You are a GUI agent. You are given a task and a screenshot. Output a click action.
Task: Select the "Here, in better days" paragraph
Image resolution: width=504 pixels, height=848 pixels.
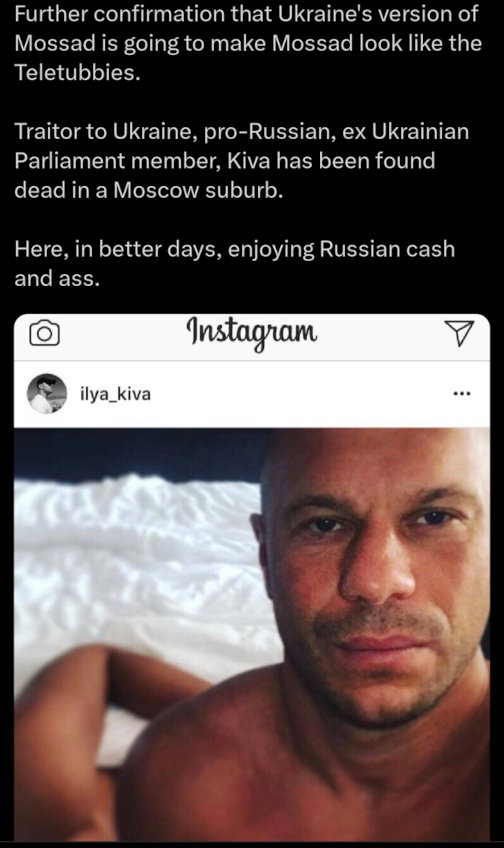click(x=234, y=263)
